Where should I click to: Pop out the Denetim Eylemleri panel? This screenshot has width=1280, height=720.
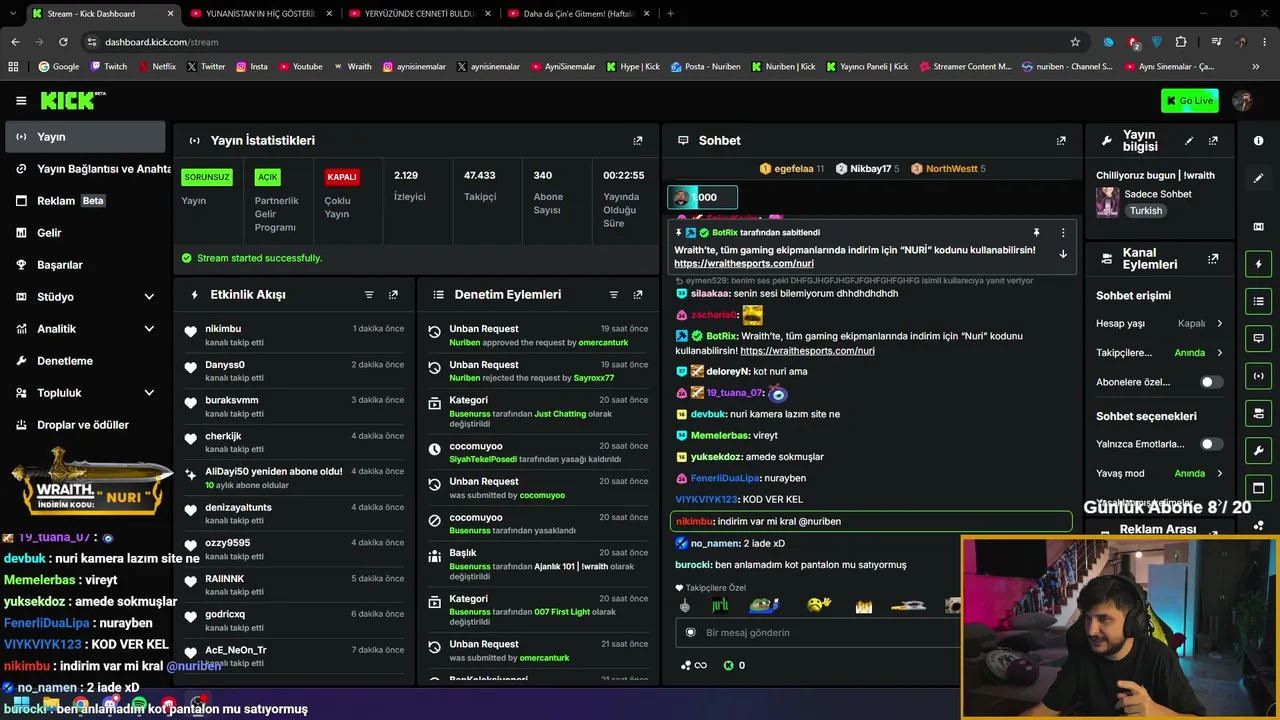coord(638,295)
